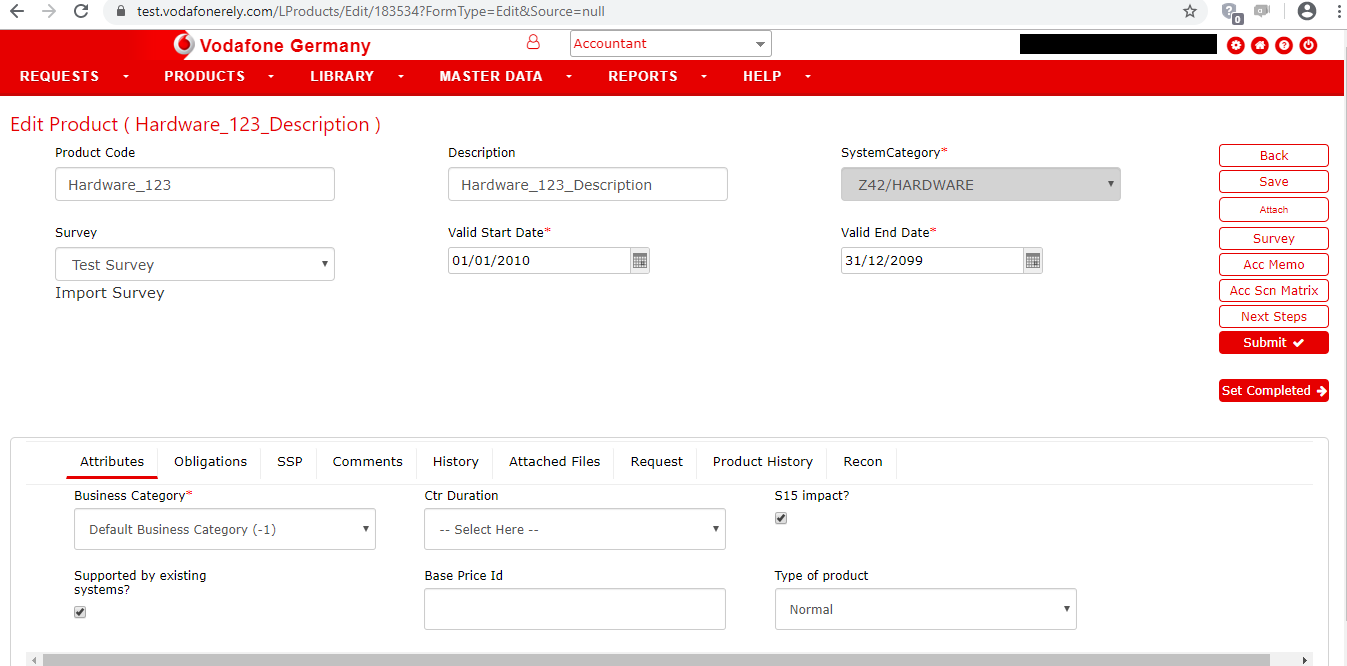Go to the red home icon

(1260, 45)
